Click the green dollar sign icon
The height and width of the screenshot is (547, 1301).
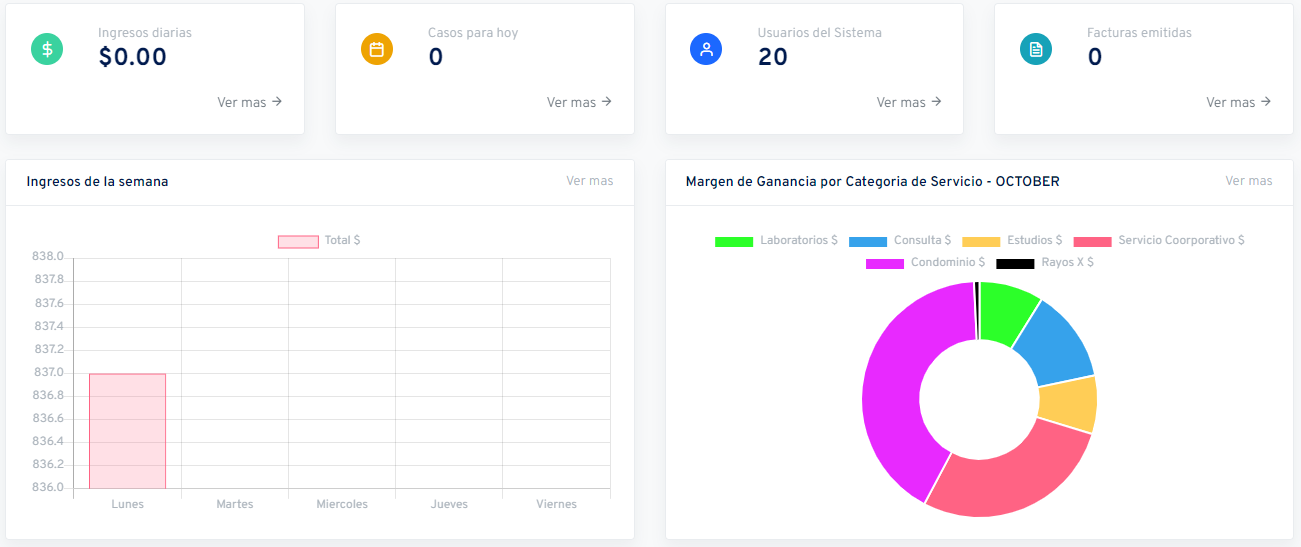pyautogui.click(x=47, y=49)
